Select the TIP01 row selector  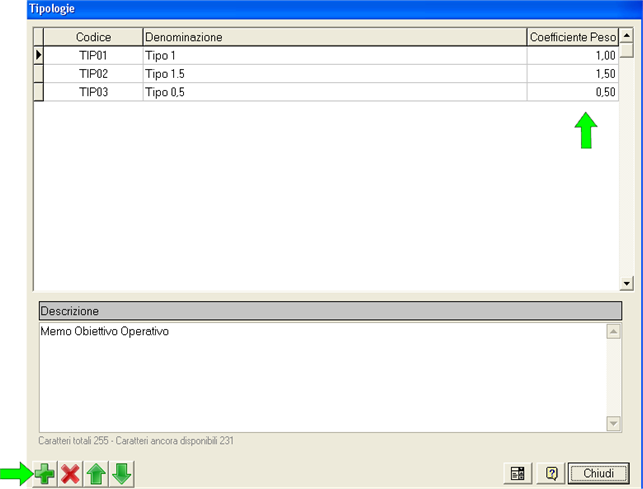click(x=39, y=55)
